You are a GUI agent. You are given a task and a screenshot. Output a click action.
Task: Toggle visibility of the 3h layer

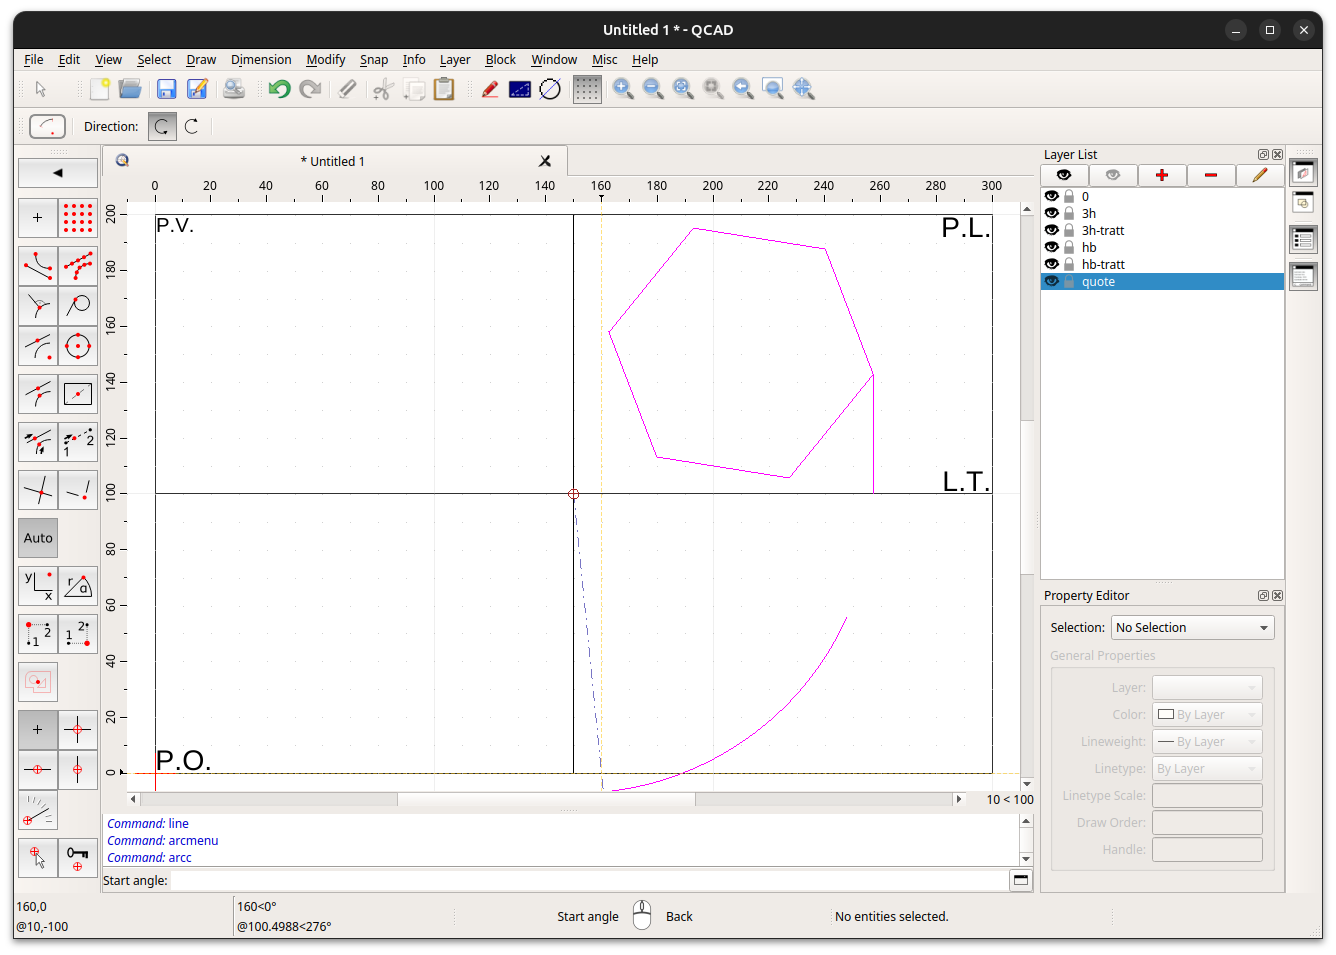coord(1051,213)
